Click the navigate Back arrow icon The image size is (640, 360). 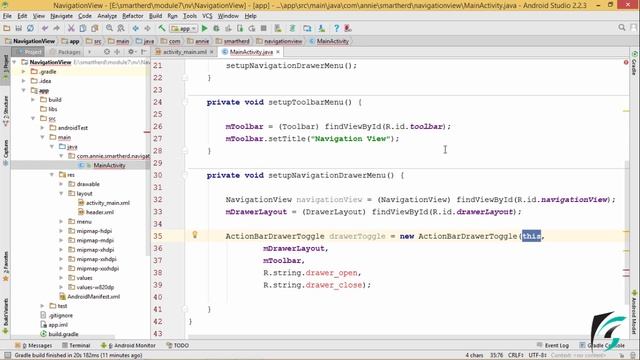tap(136, 28)
